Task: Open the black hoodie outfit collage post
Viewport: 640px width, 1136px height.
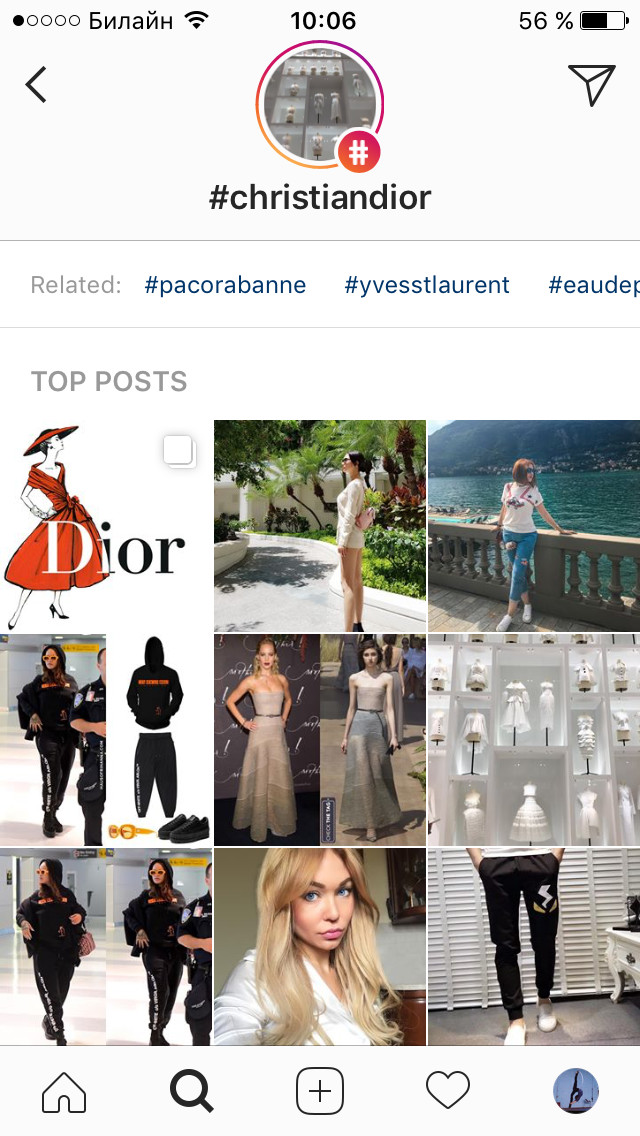Action: click(x=106, y=740)
